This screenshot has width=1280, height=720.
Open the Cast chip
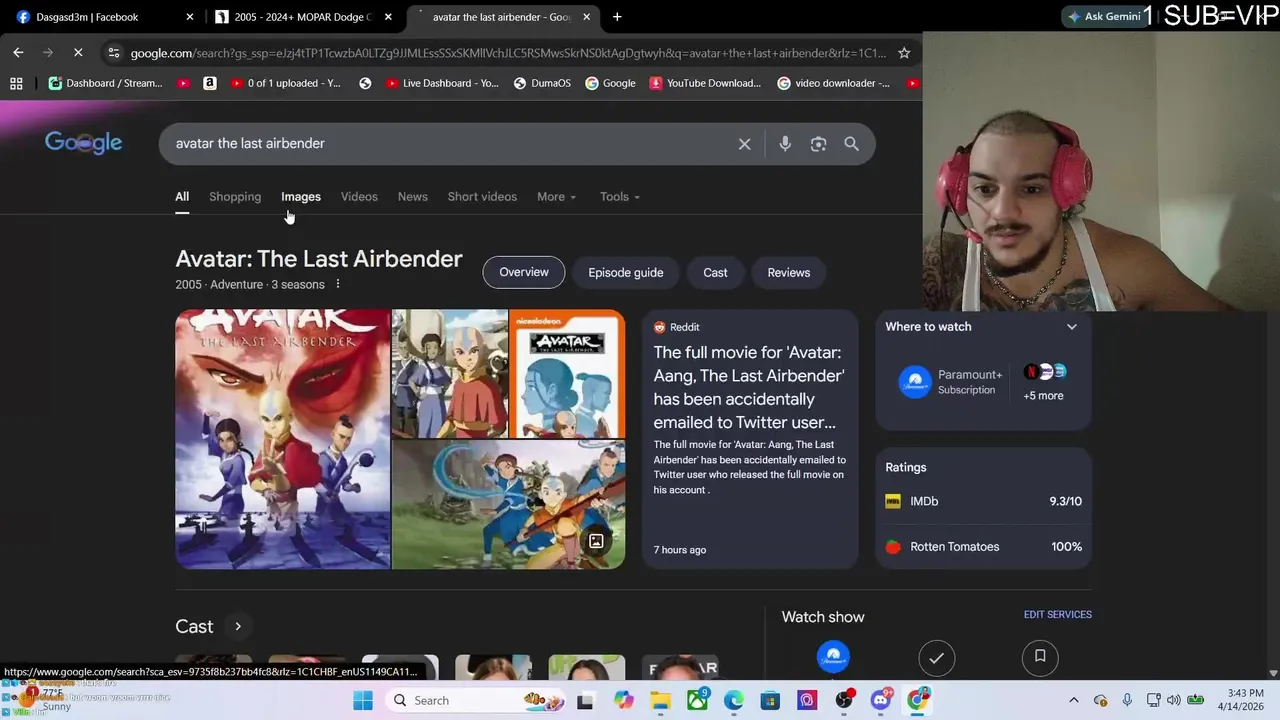(x=715, y=272)
